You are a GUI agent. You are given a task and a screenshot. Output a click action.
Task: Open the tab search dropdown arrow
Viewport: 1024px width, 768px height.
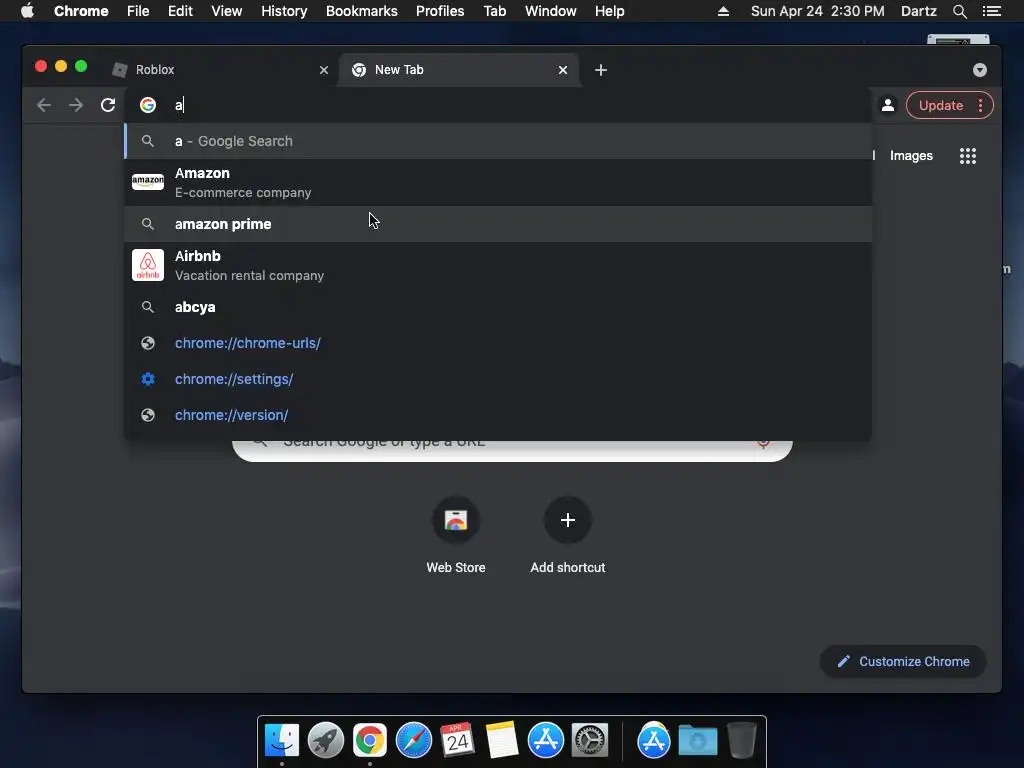coord(979,70)
